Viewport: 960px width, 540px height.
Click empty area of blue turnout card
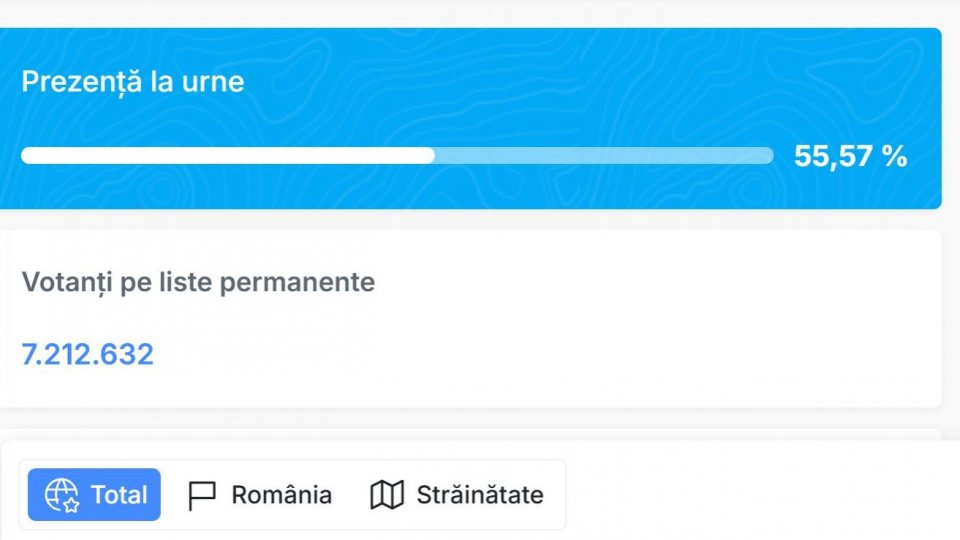(x=600, y=80)
